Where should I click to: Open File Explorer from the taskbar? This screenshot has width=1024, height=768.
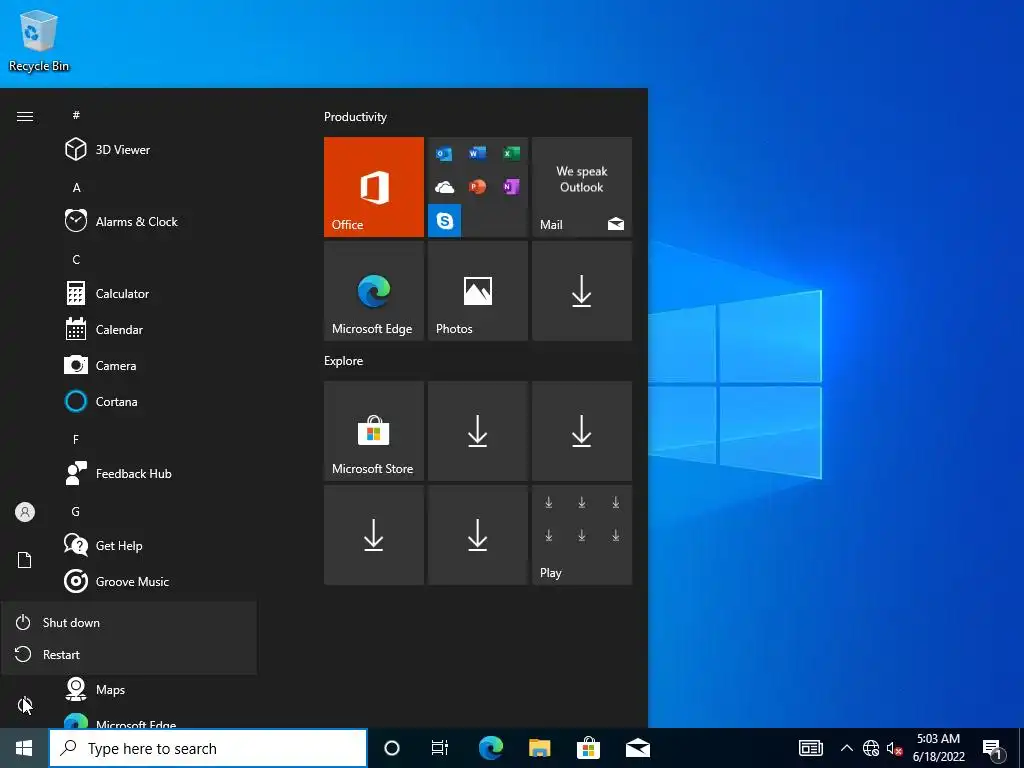[x=539, y=748]
